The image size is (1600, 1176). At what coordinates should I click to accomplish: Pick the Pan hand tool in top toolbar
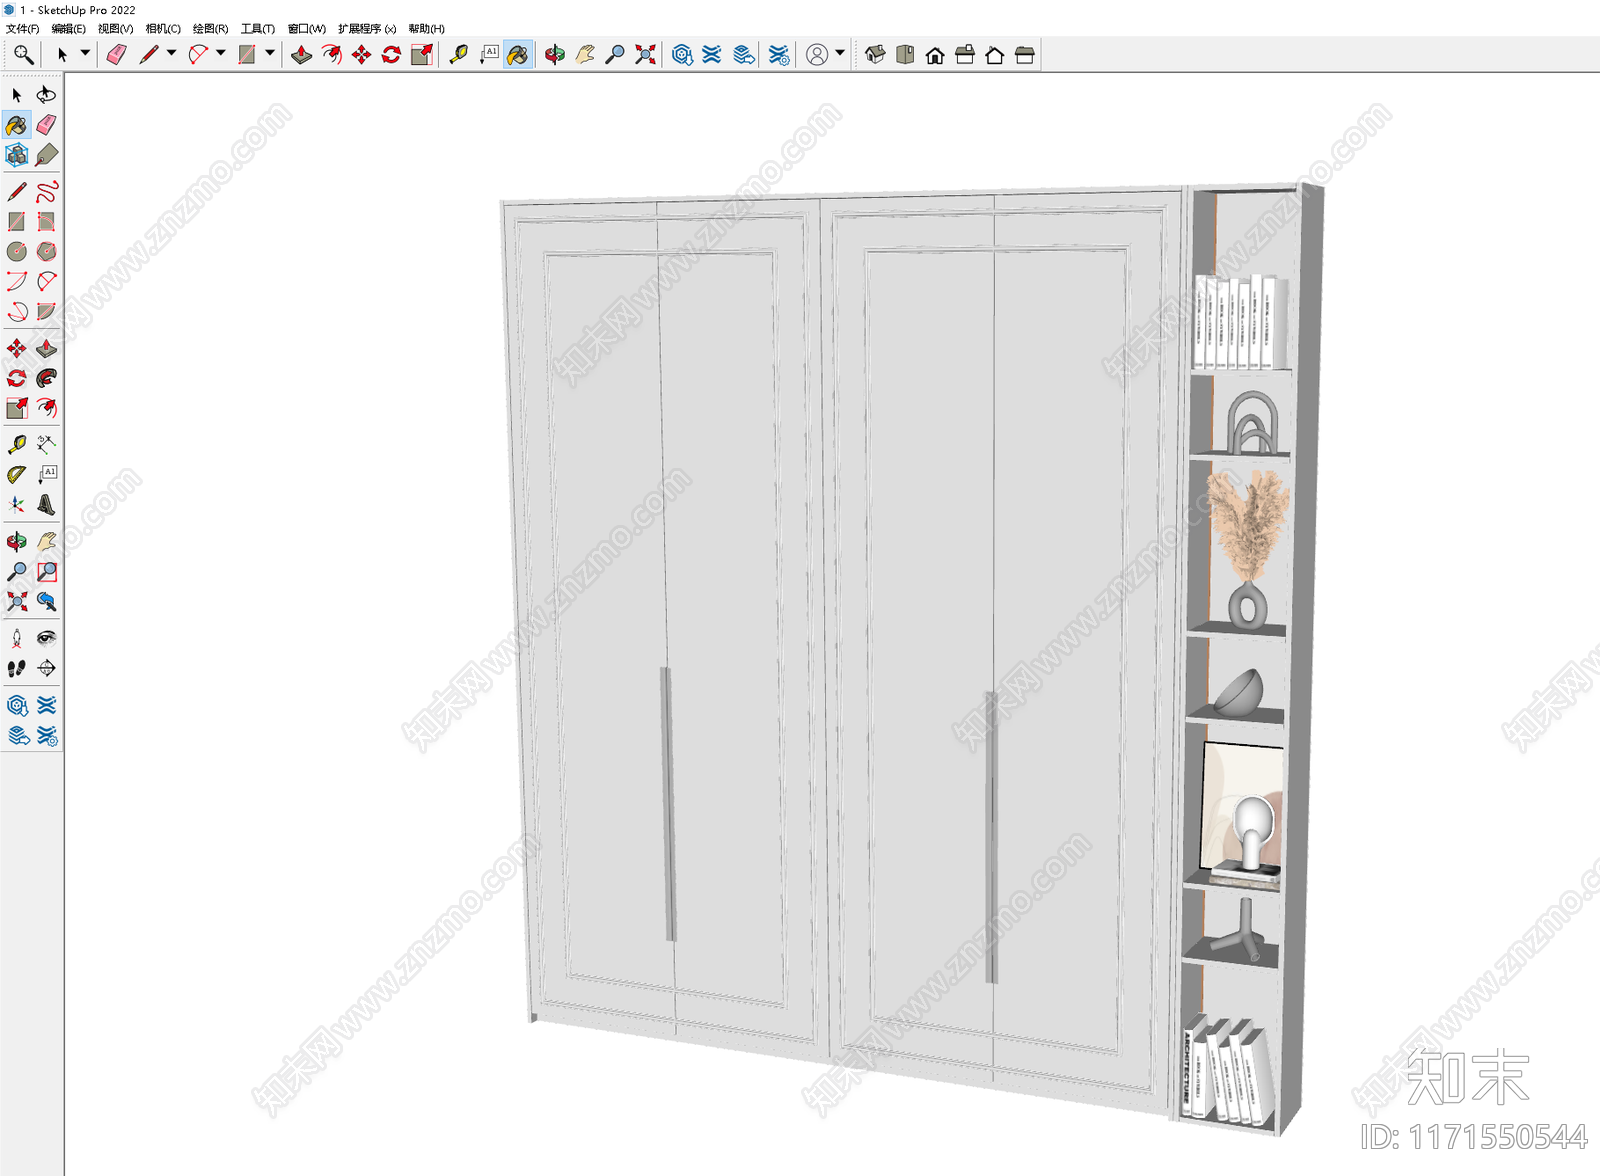(585, 55)
